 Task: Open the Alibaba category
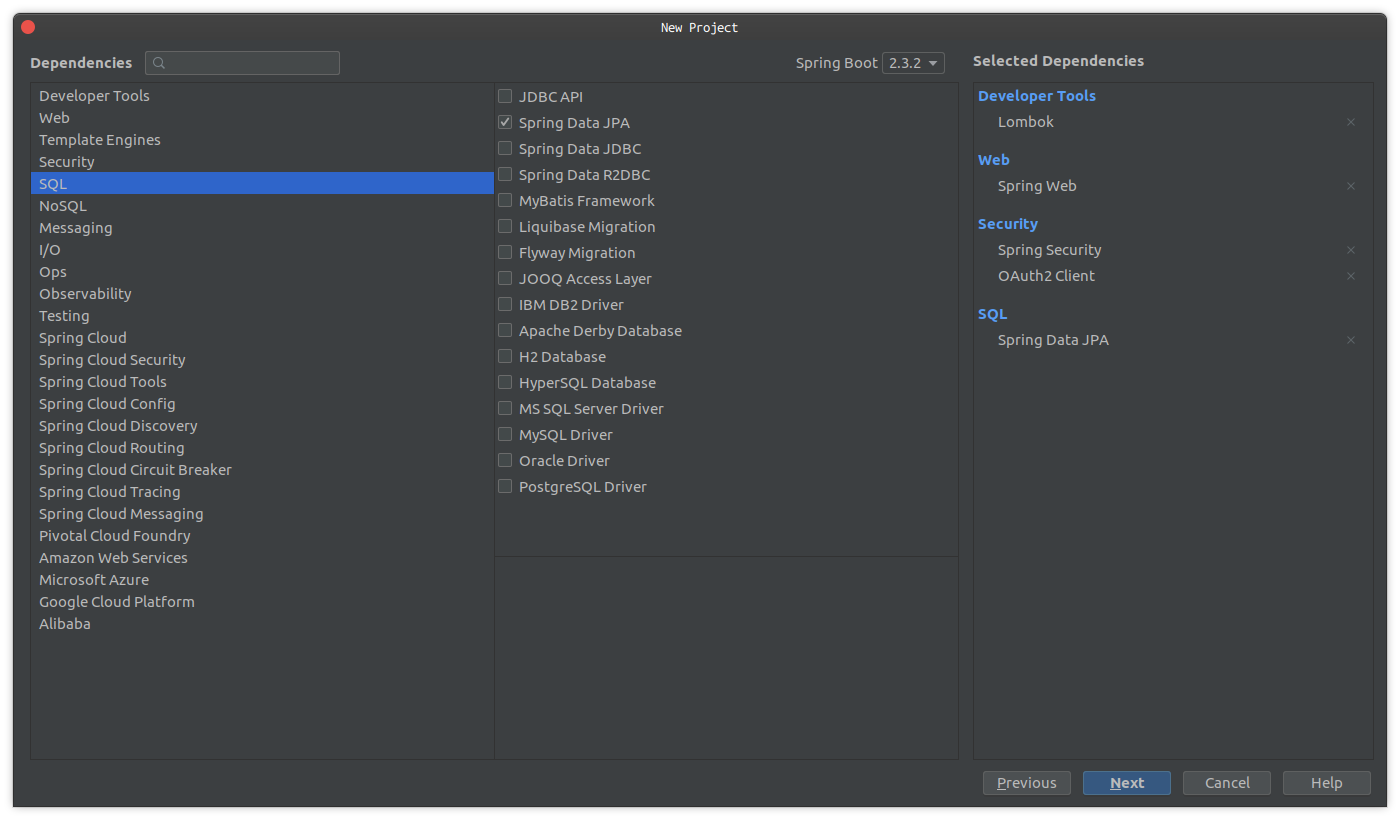pyautogui.click(x=262, y=624)
